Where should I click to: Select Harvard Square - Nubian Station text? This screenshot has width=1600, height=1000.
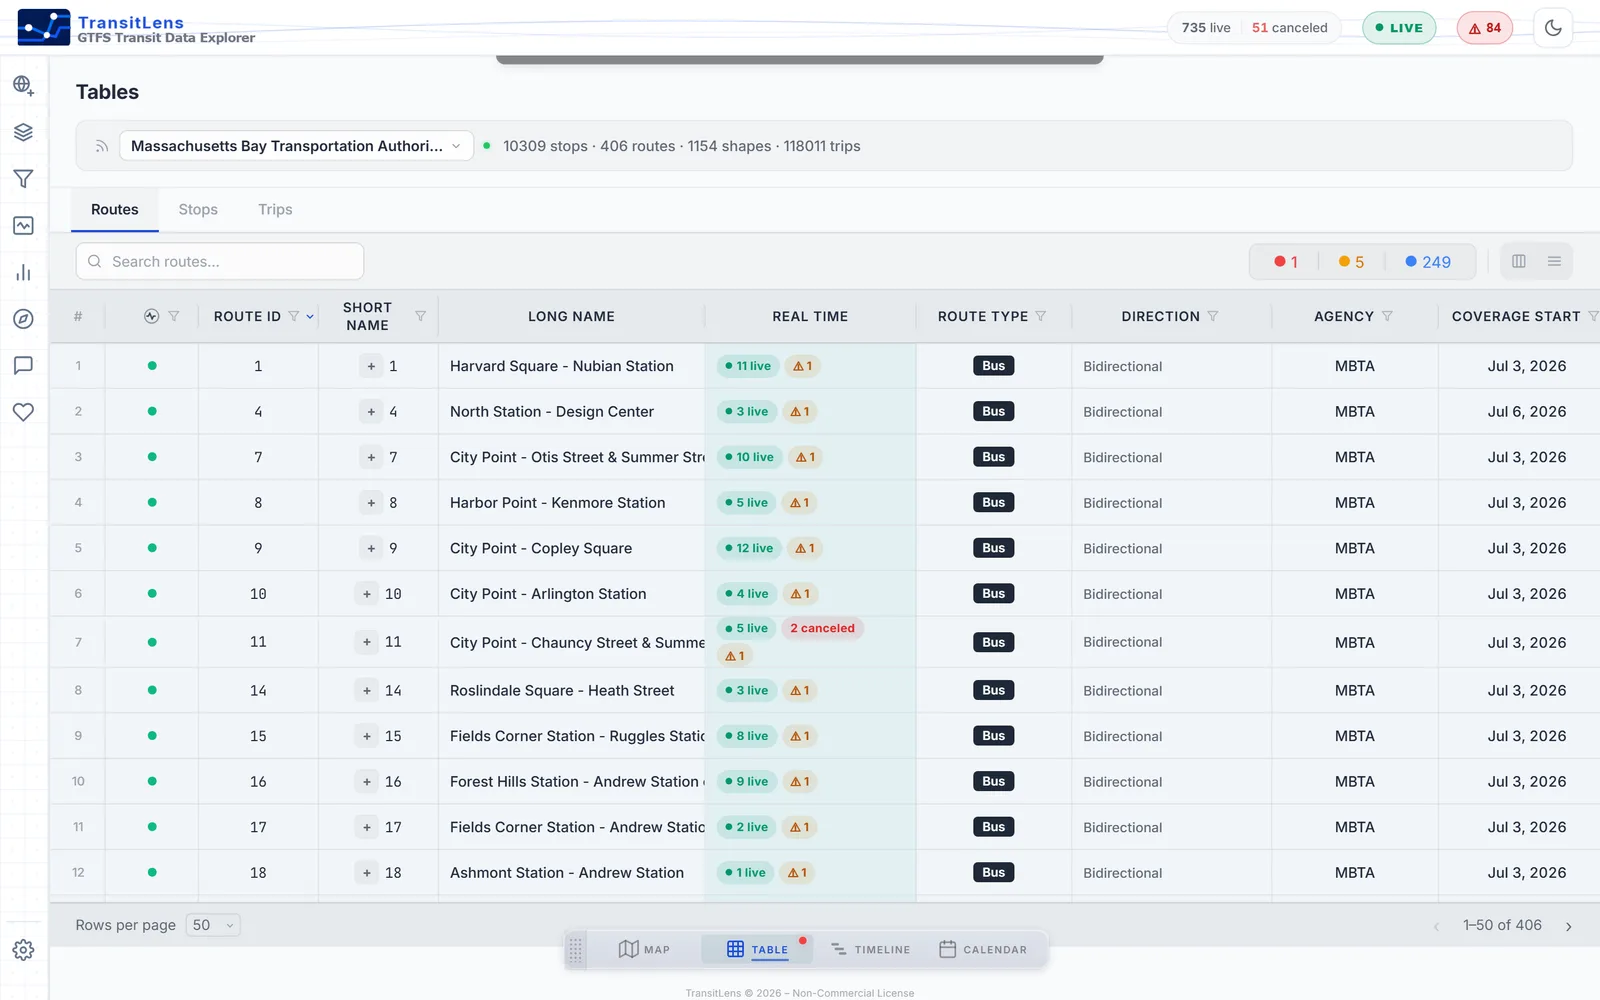click(562, 366)
